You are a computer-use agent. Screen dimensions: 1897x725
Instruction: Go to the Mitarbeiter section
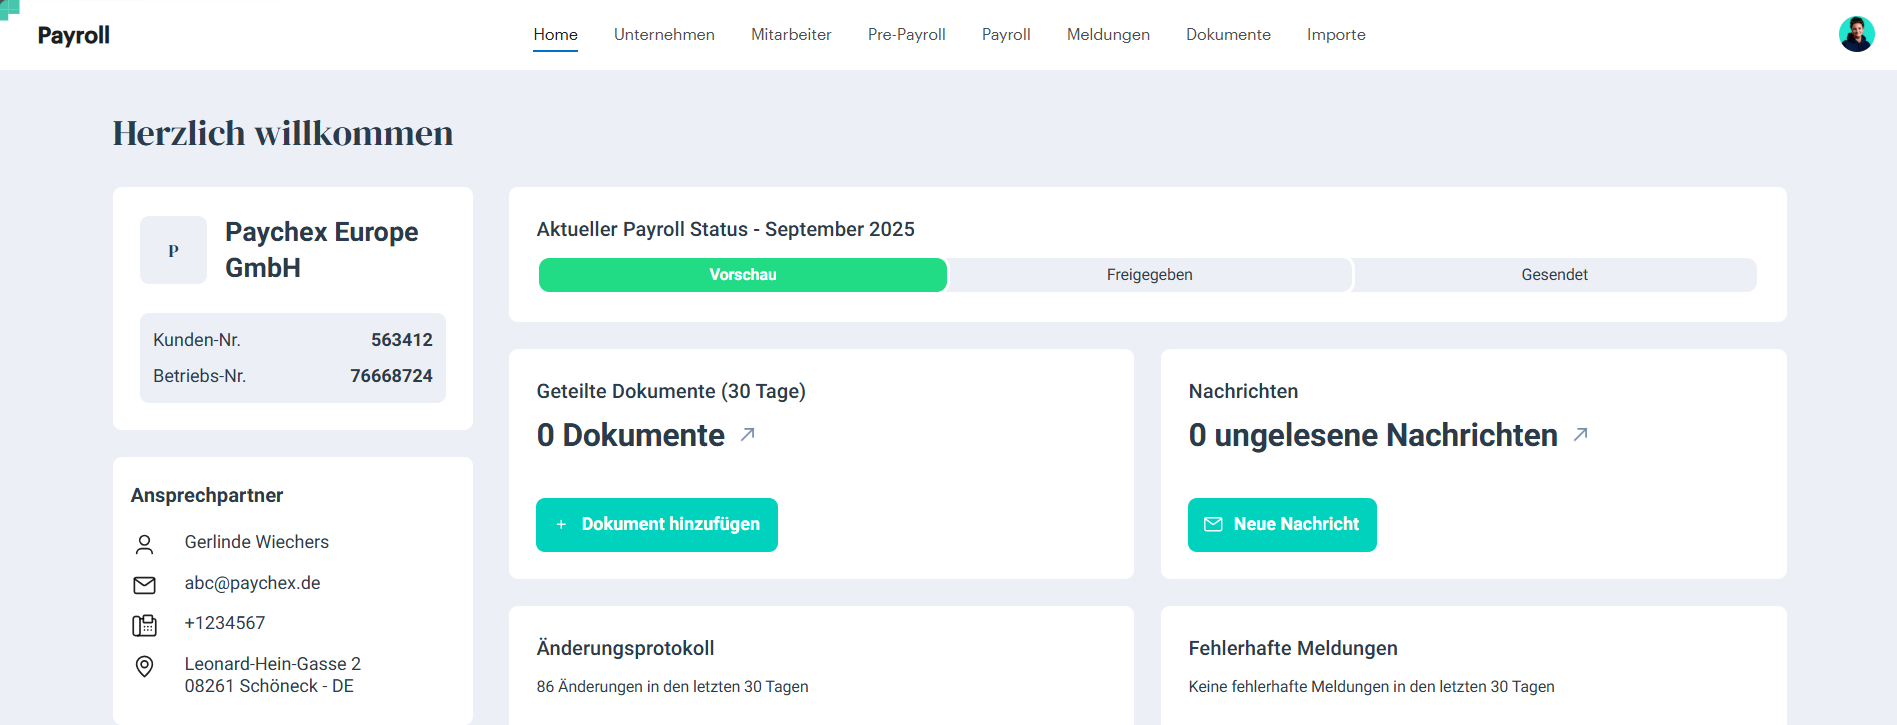(x=791, y=35)
